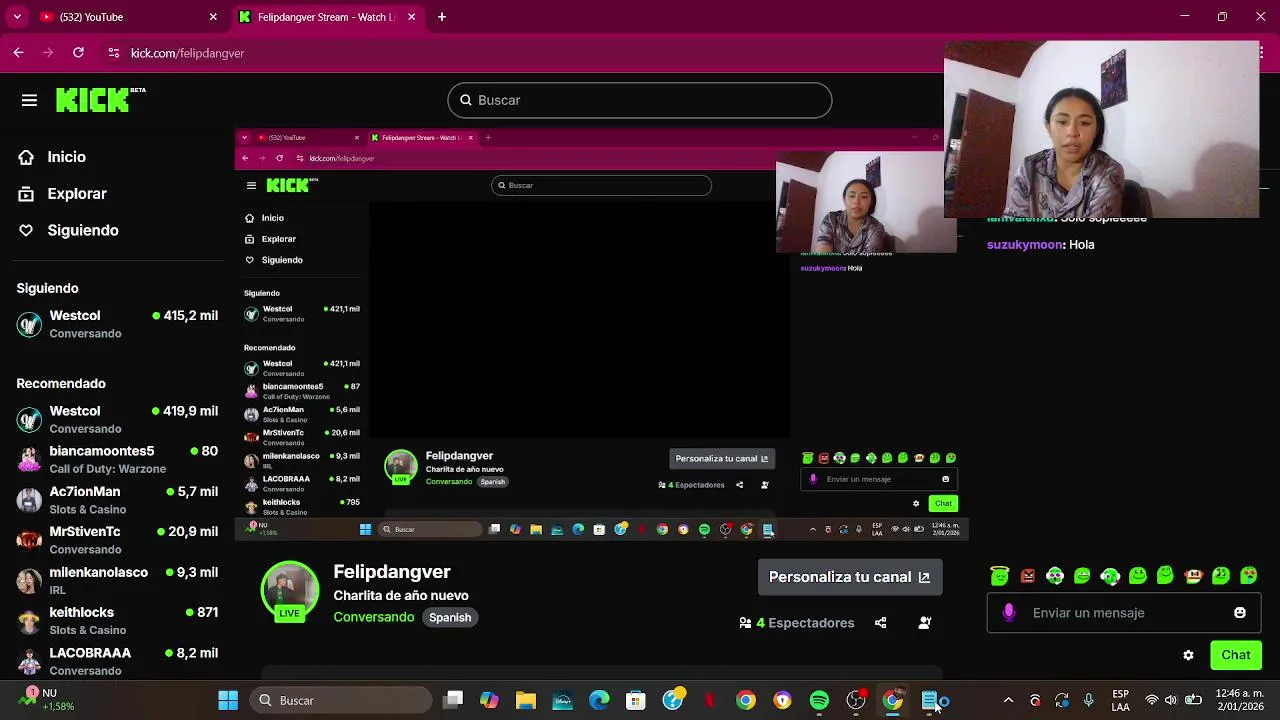Click the site info icon in address bar

(114, 53)
